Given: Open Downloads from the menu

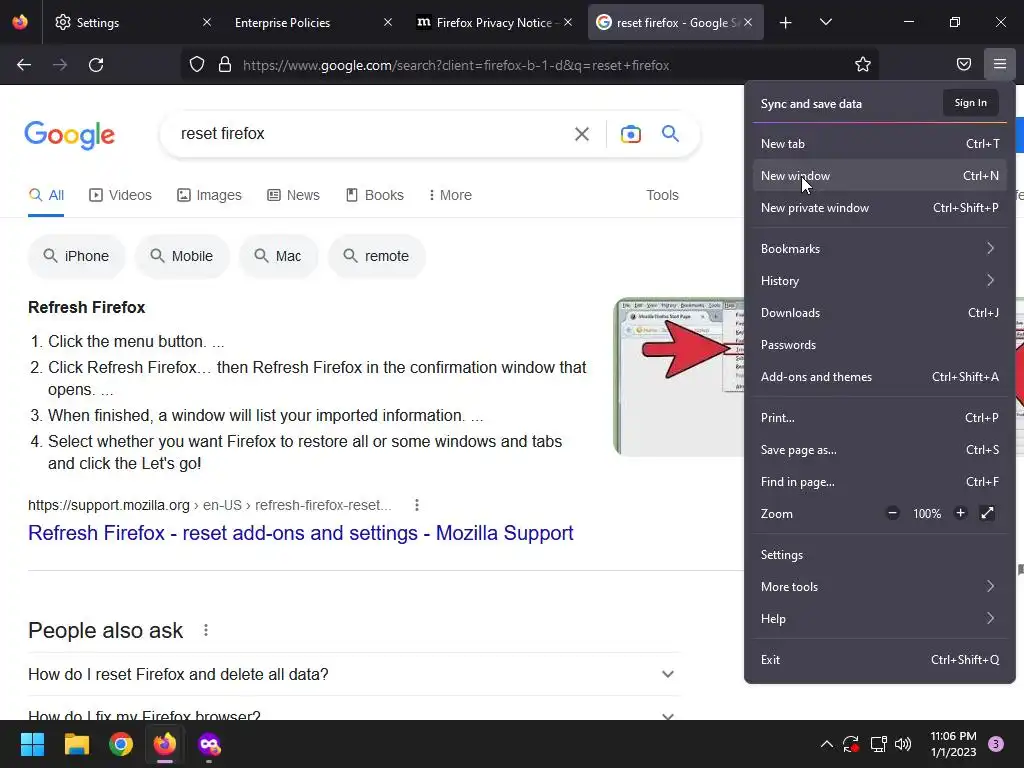Looking at the screenshot, I should pyautogui.click(x=880, y=313).
